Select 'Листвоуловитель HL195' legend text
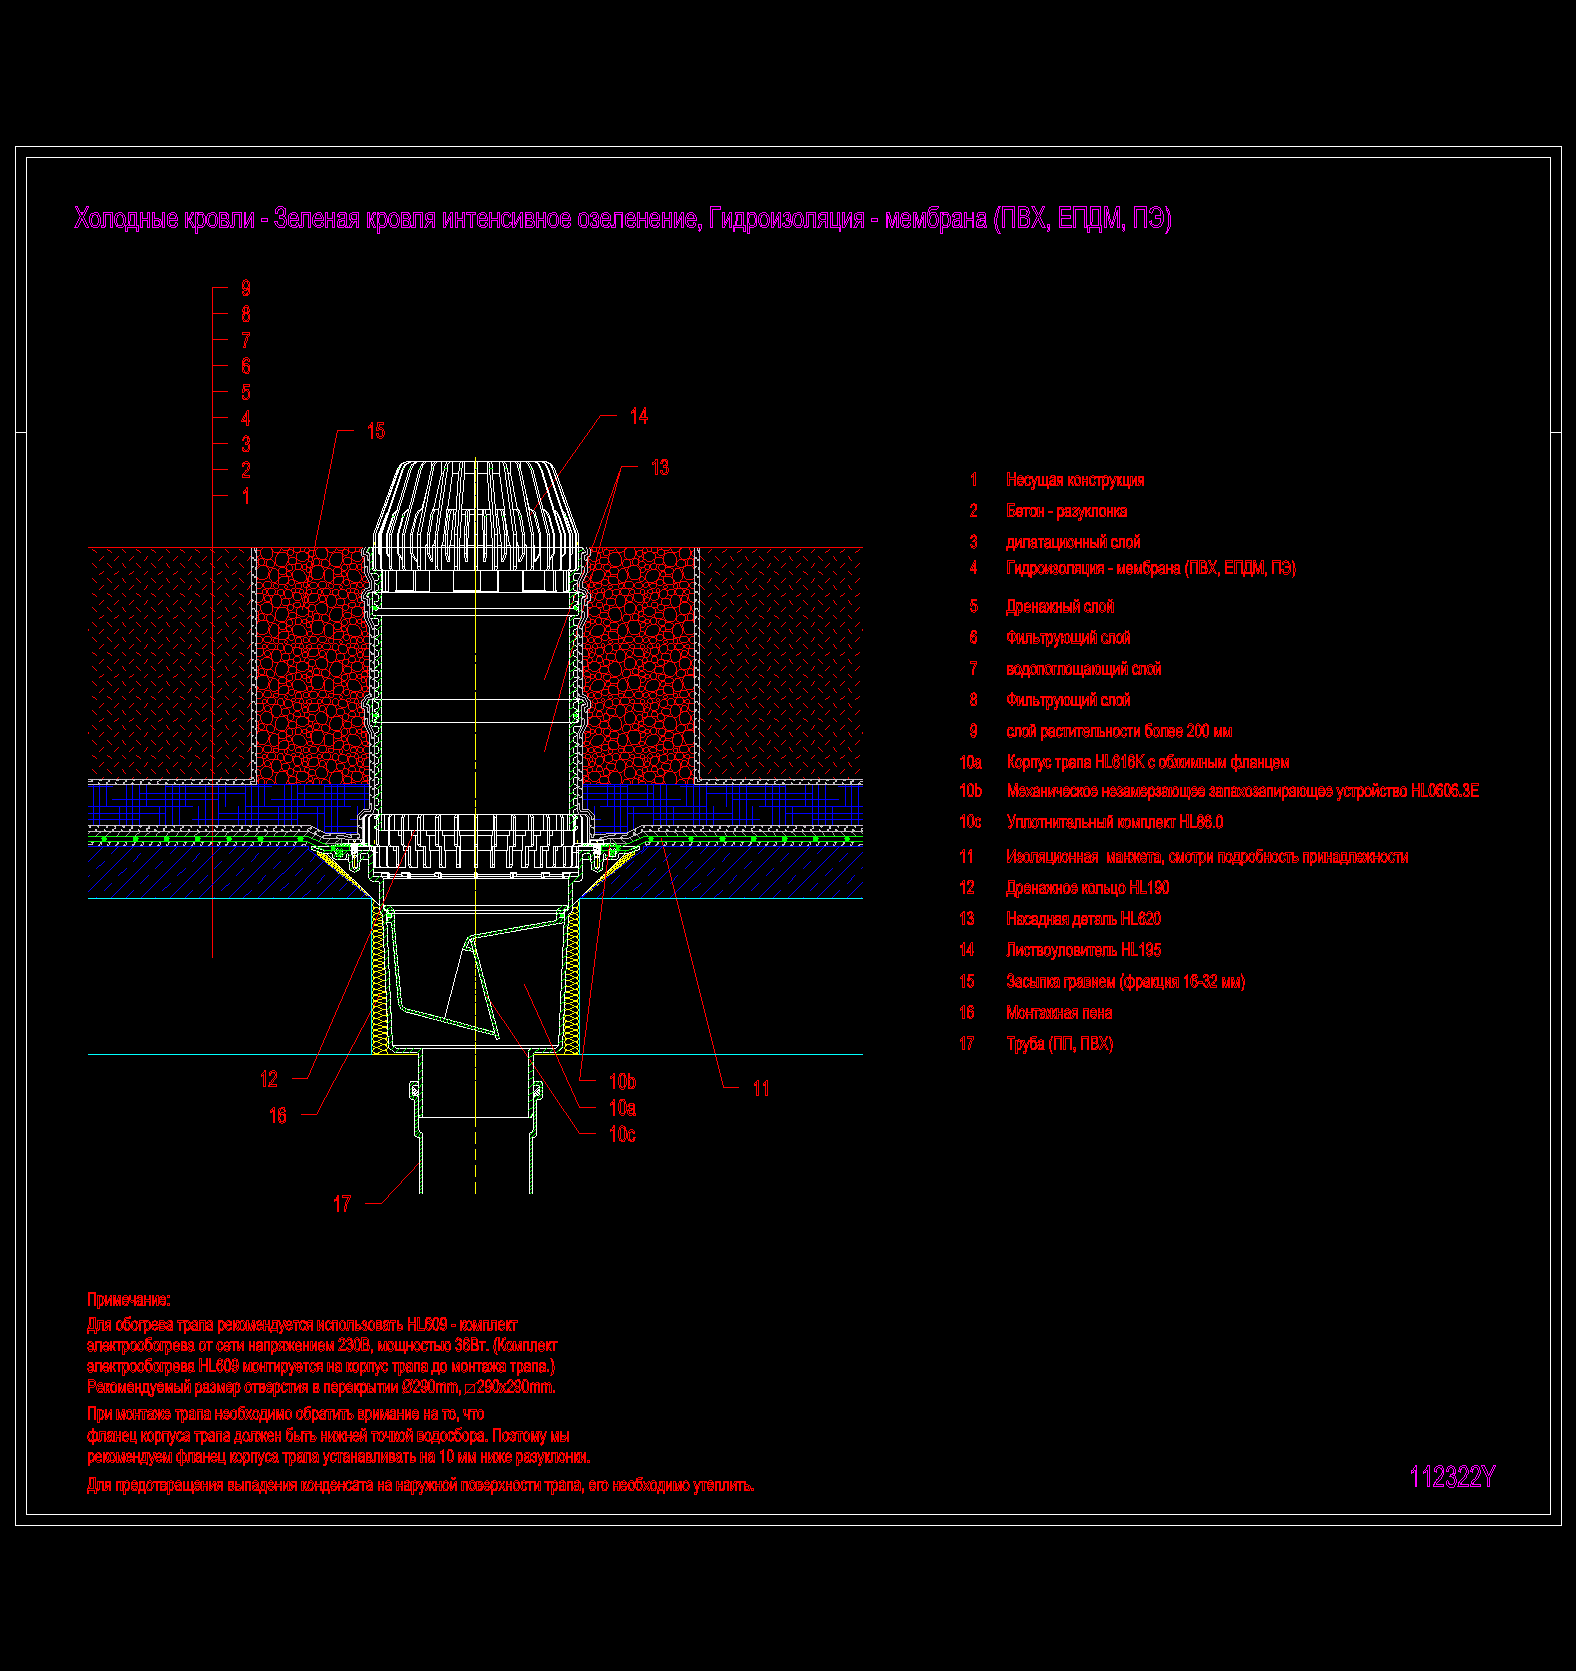The width and height of the screenshot is (1576, 1671). coord(1083,950)
